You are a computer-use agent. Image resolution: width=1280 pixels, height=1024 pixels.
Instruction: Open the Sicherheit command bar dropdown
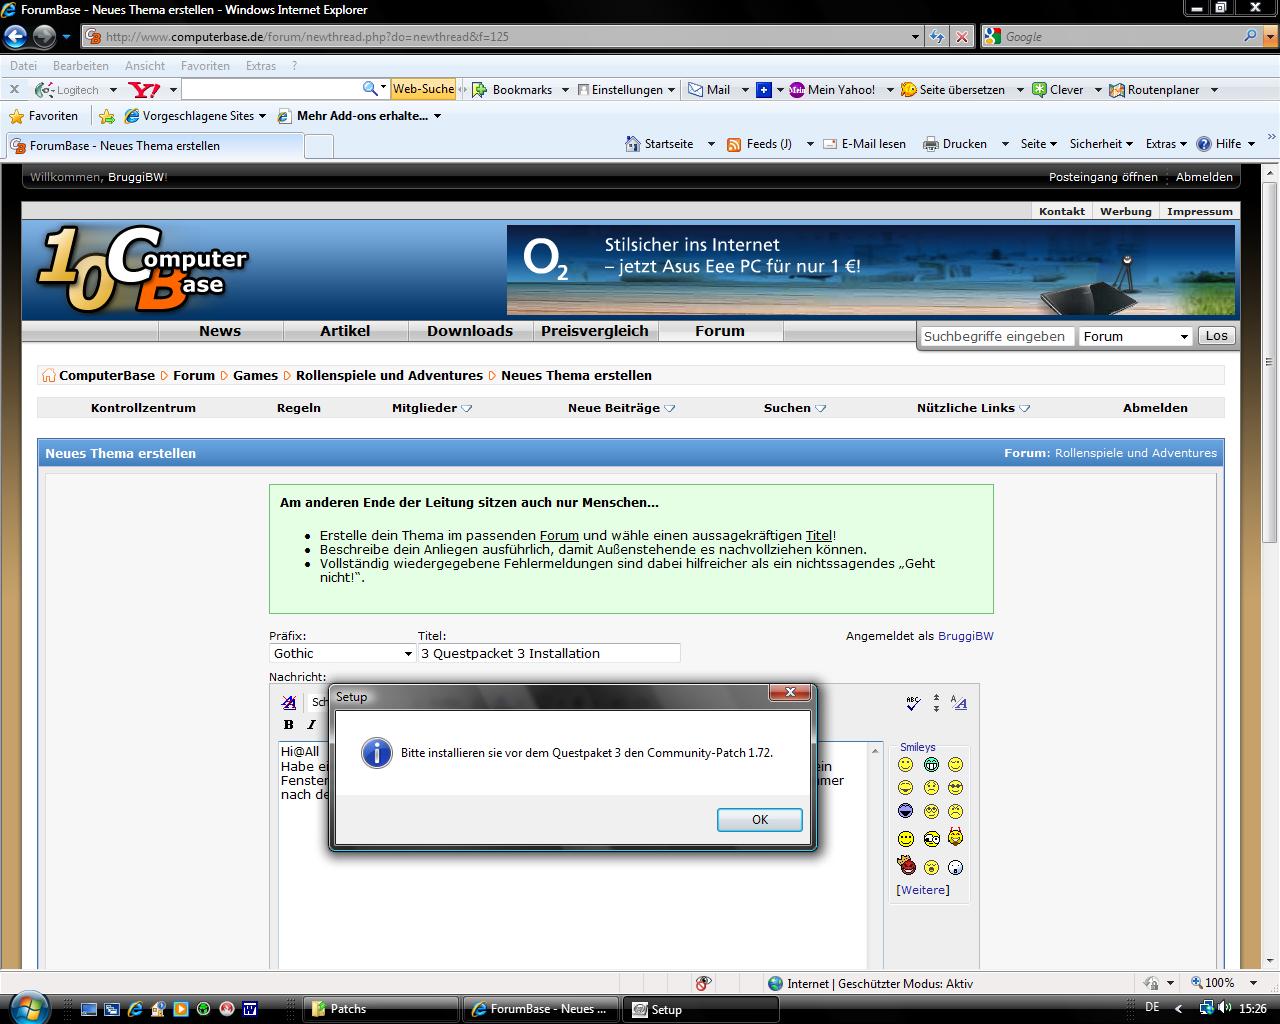[x=1101, y=144]
